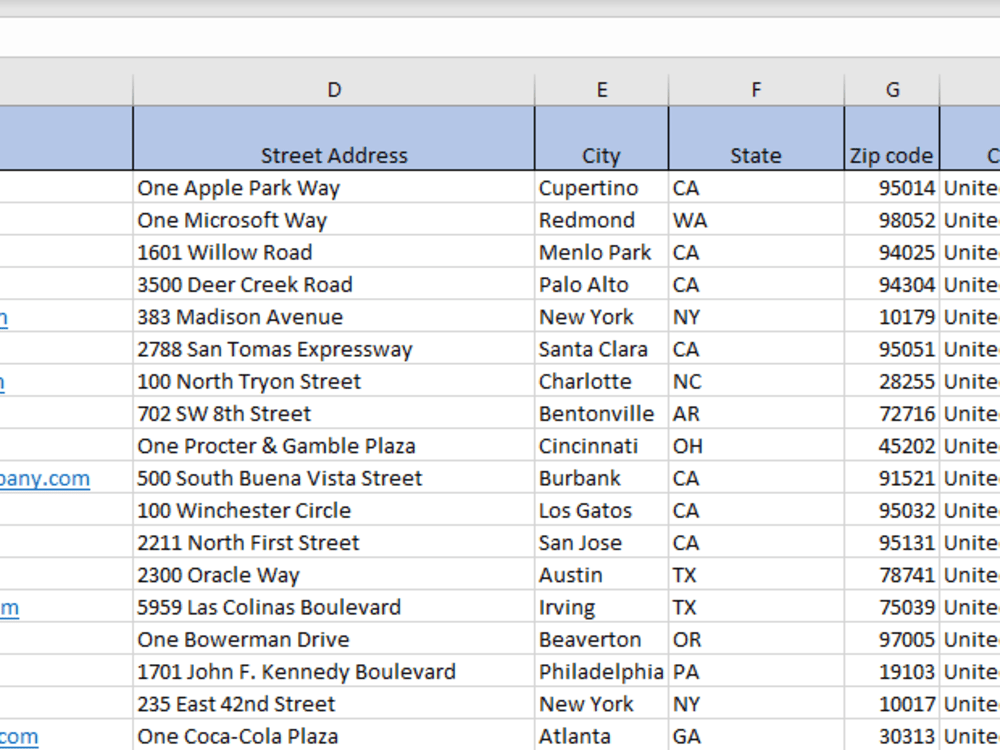
Task: Select cell 235 East 42nd Street
Action: [334, 703]
